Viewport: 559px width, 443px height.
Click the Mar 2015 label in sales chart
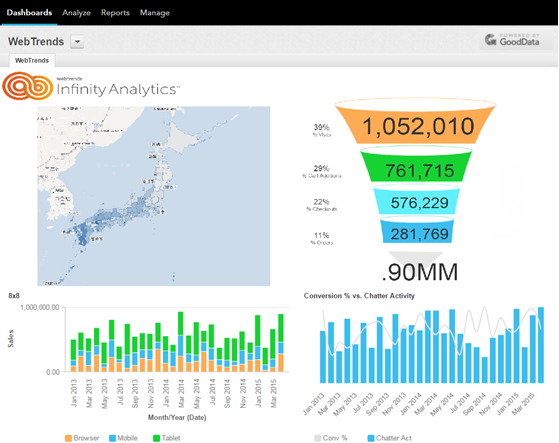coord(273,393)
